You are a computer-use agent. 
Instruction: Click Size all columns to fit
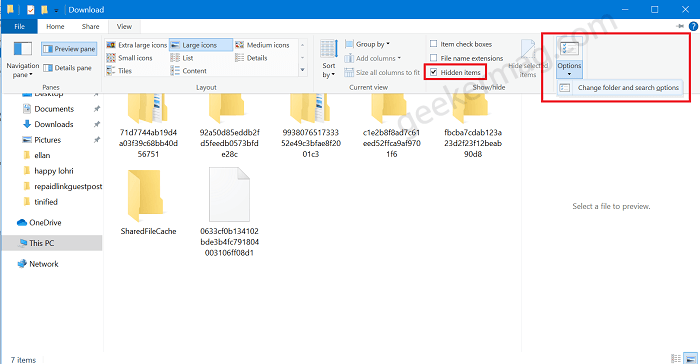tap(382, 72)
